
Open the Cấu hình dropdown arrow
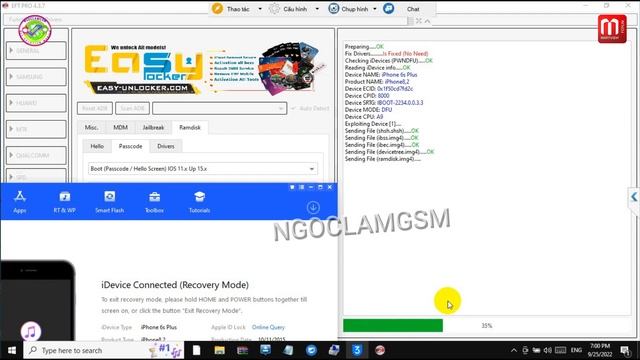[317, 9]
